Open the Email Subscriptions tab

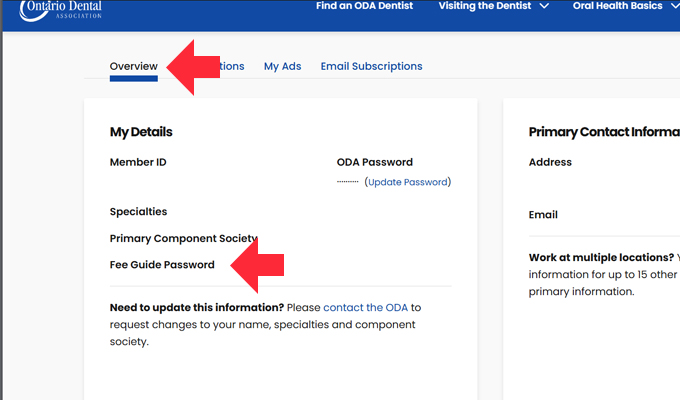click(x=371, y=67)
